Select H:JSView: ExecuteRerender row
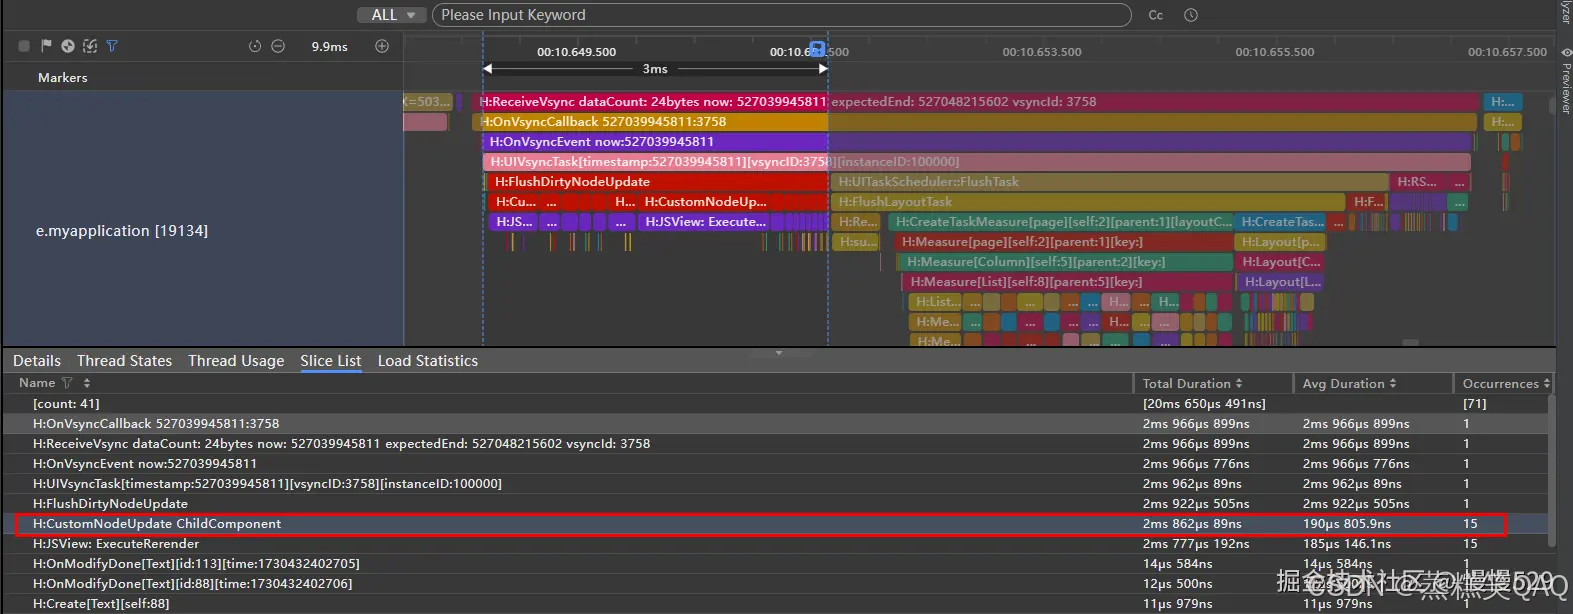 tap(776, 544)
